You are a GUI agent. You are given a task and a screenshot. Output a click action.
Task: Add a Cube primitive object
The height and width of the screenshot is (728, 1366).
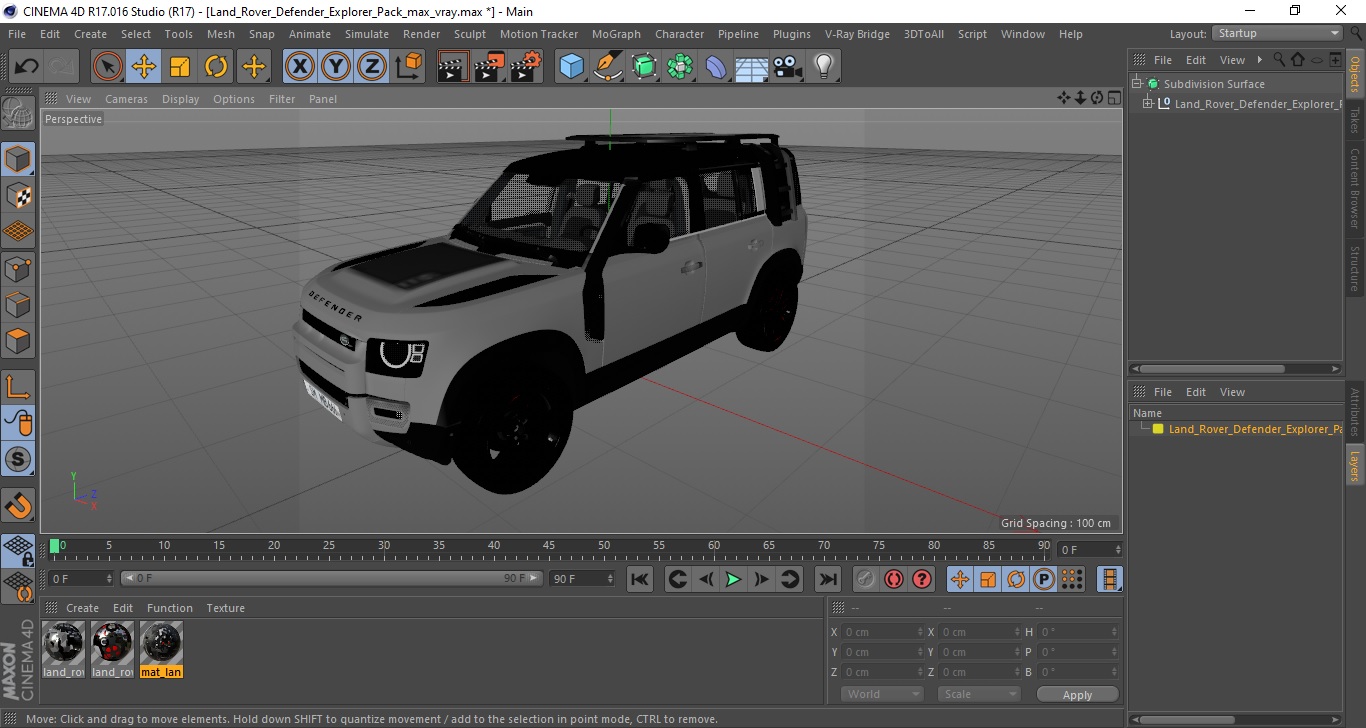[x=572, y=67]
